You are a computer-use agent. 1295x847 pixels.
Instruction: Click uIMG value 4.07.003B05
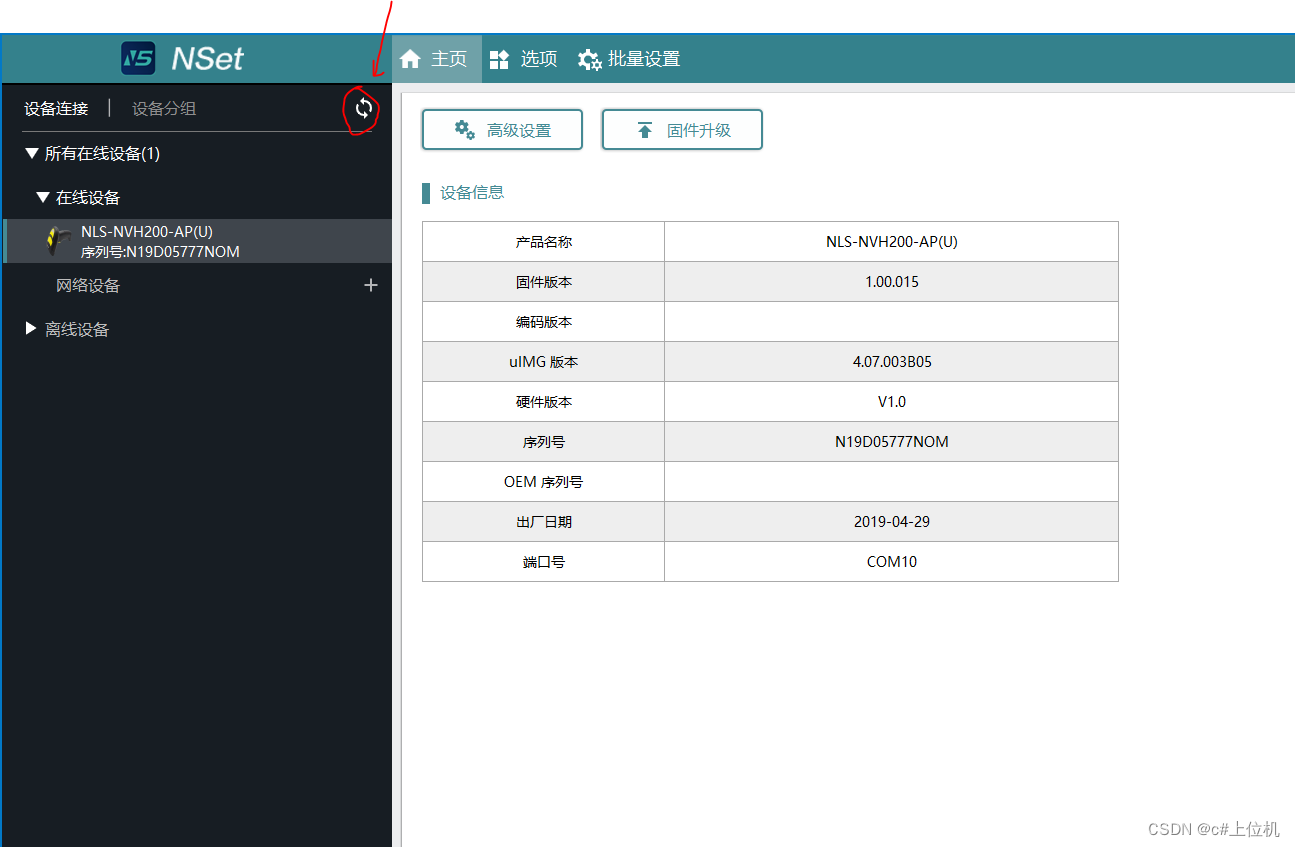(892, 362)
